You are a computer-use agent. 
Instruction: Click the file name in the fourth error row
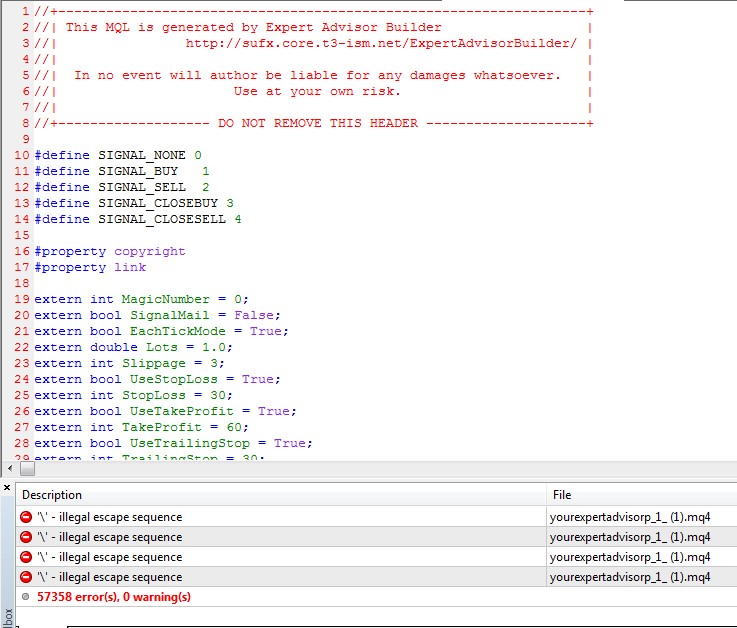point(629,577)
